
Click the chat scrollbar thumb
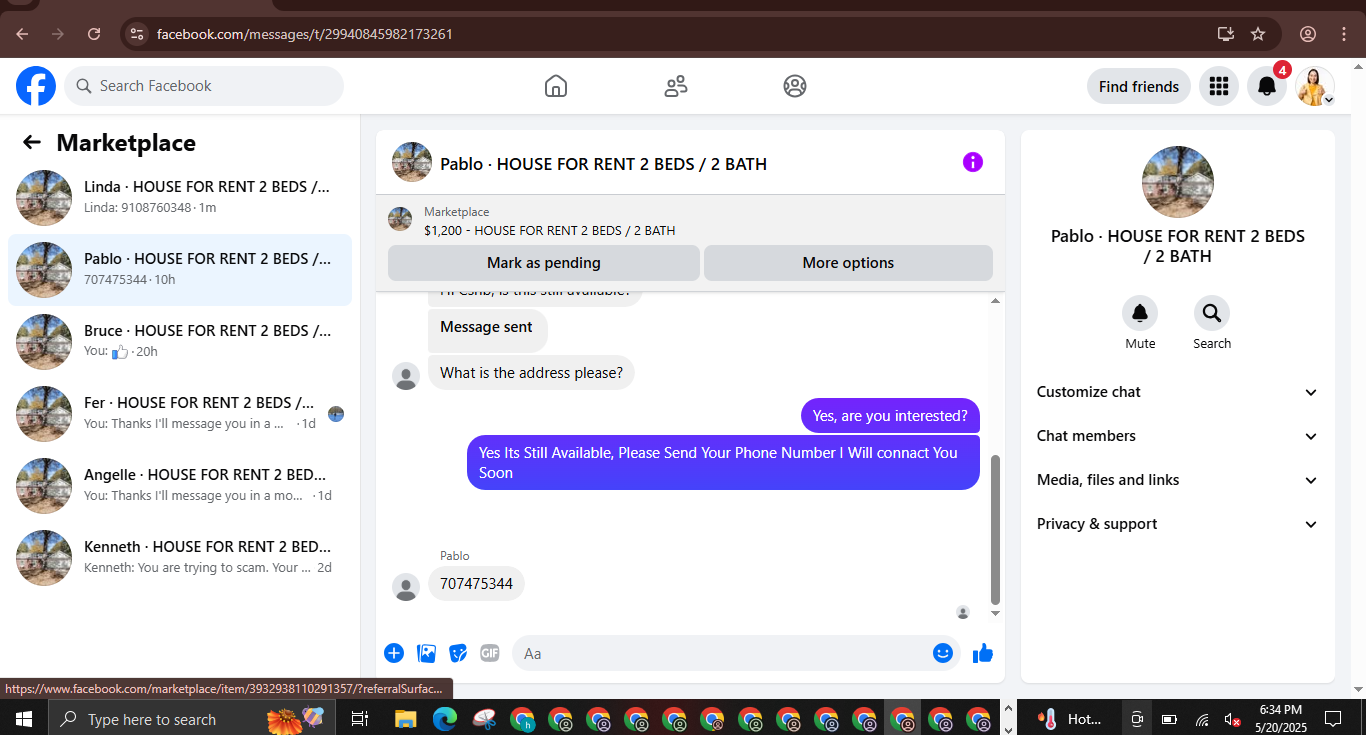coord(995,529)
